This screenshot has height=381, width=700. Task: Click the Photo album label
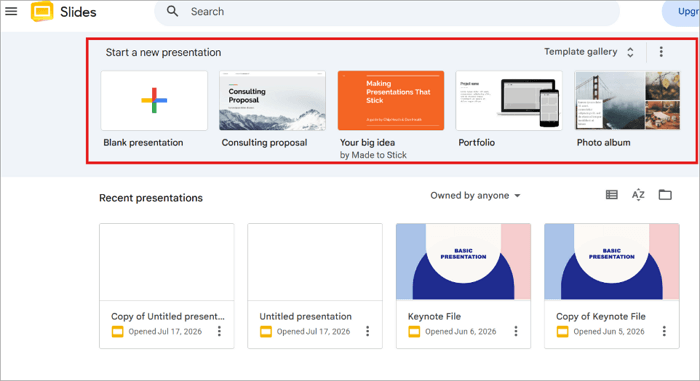pos(604,142)
